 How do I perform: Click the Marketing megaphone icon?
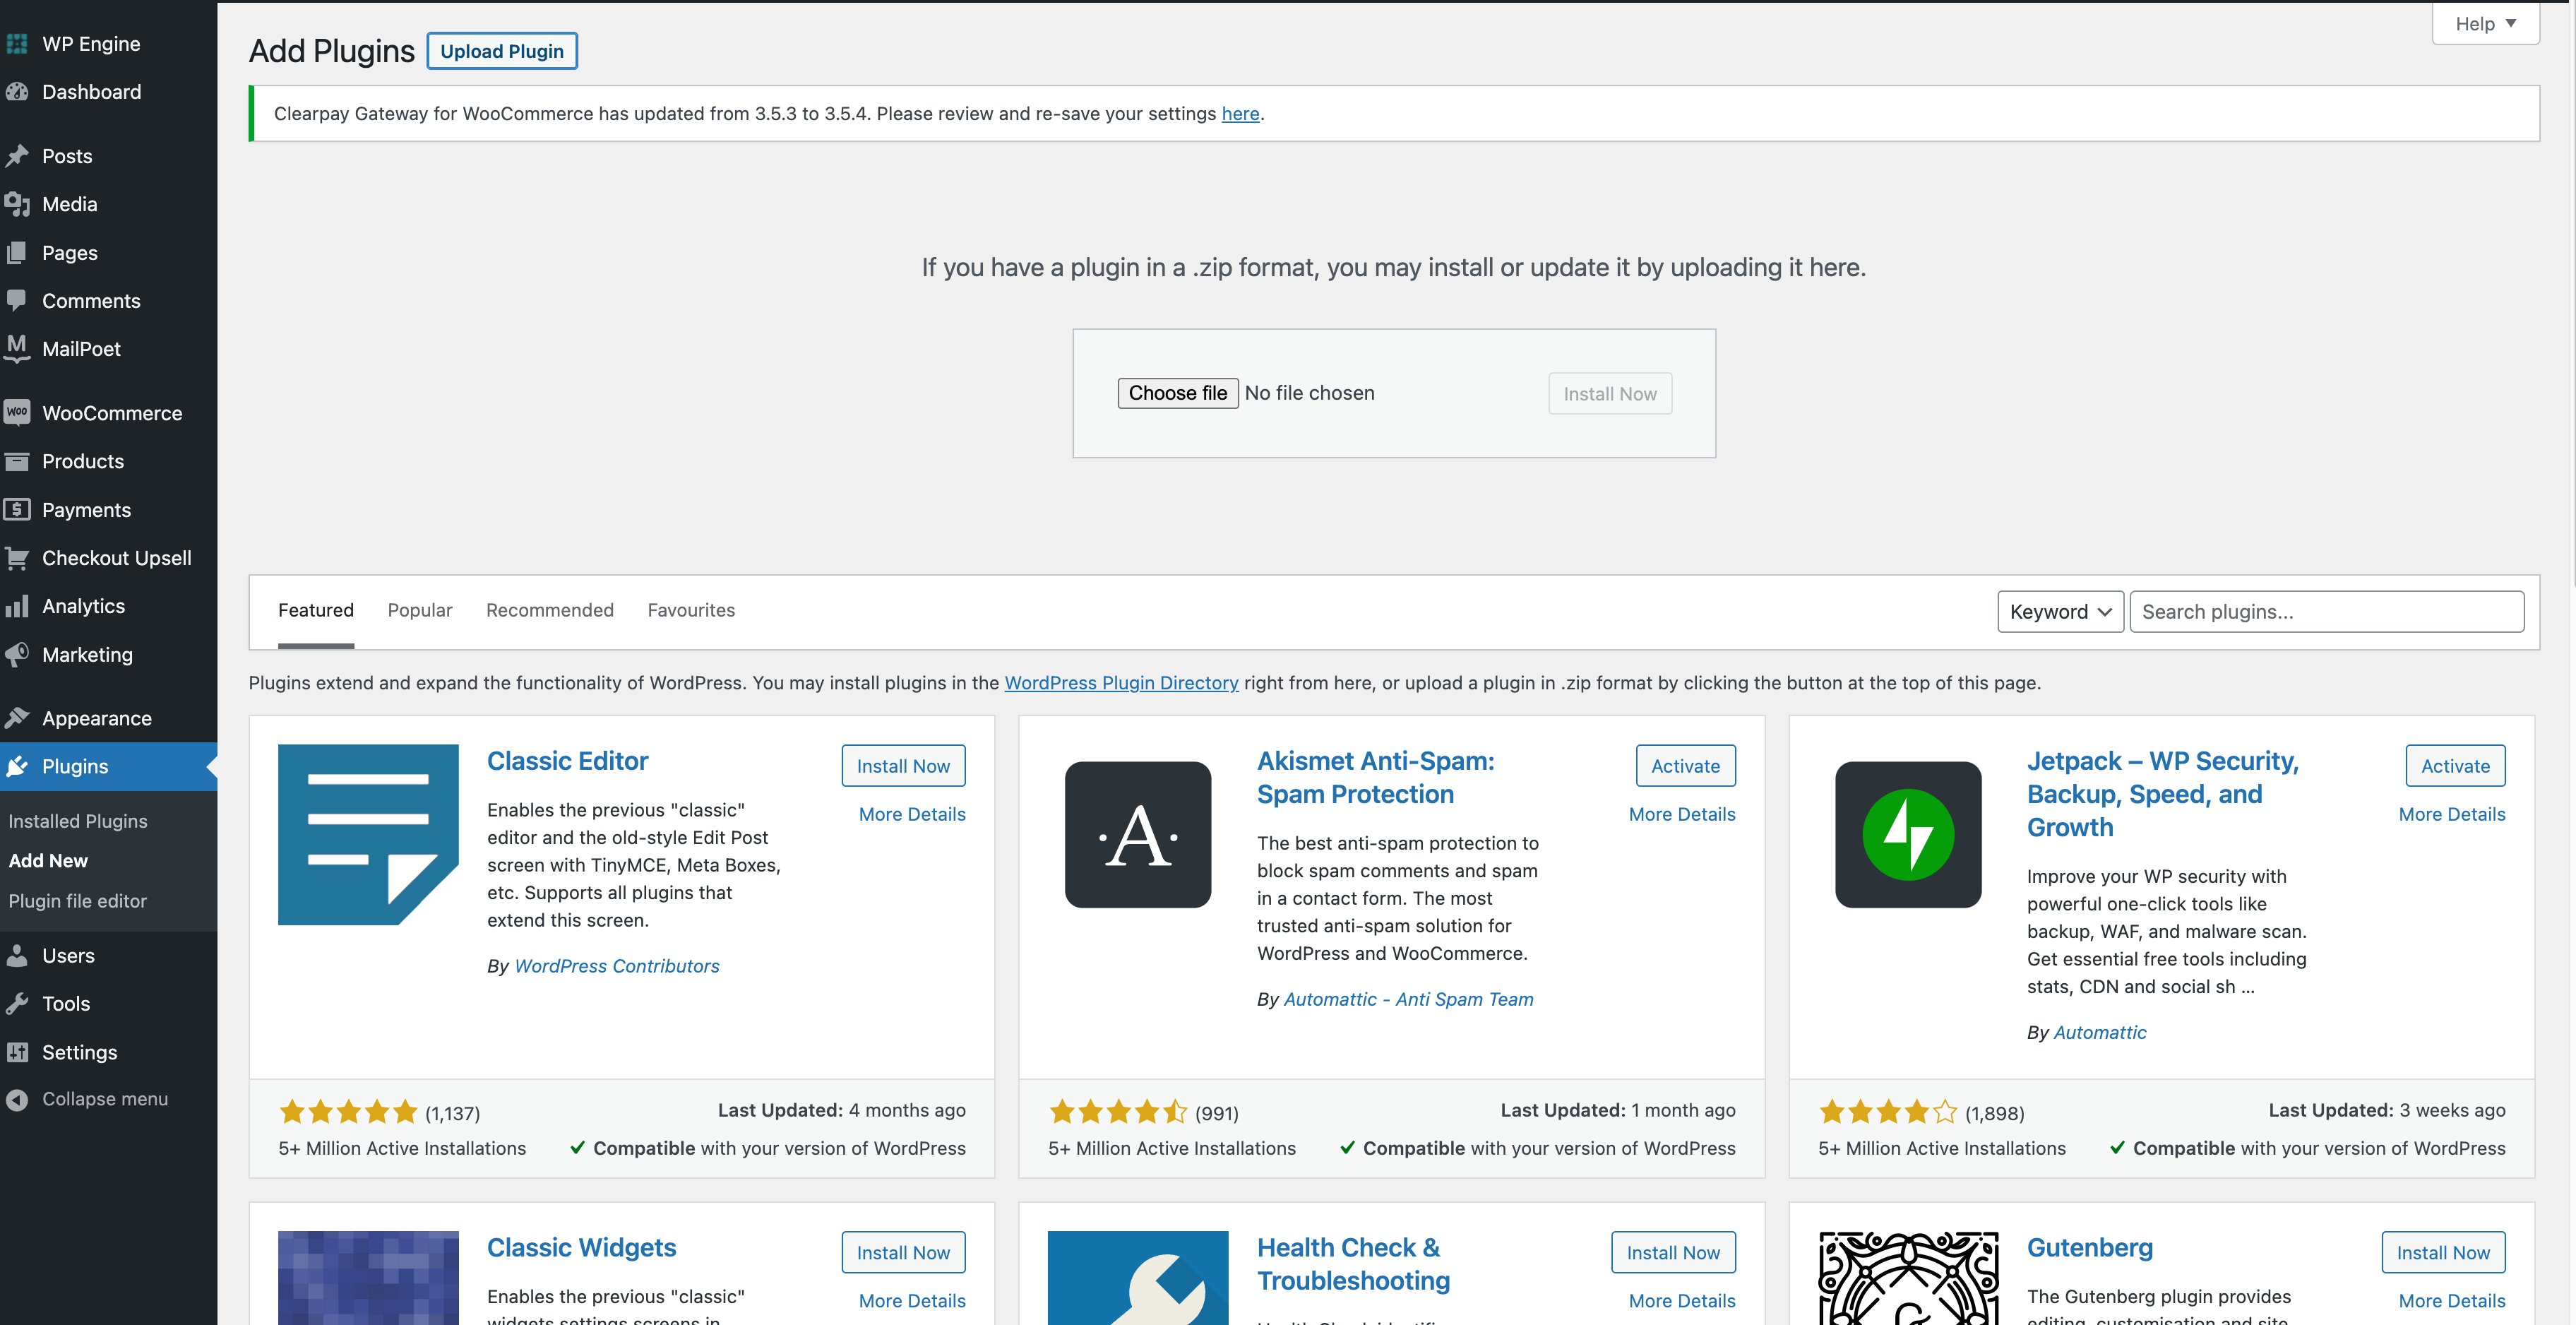coord(17,655)
